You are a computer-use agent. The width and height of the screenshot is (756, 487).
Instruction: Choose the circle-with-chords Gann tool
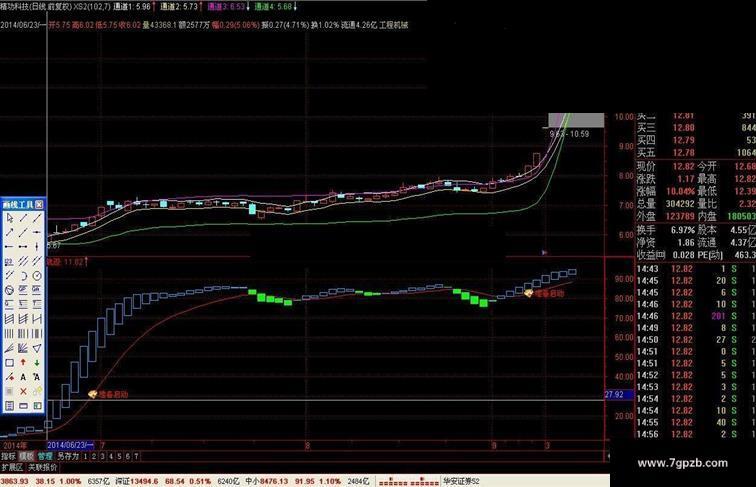[x=9, y=290]
